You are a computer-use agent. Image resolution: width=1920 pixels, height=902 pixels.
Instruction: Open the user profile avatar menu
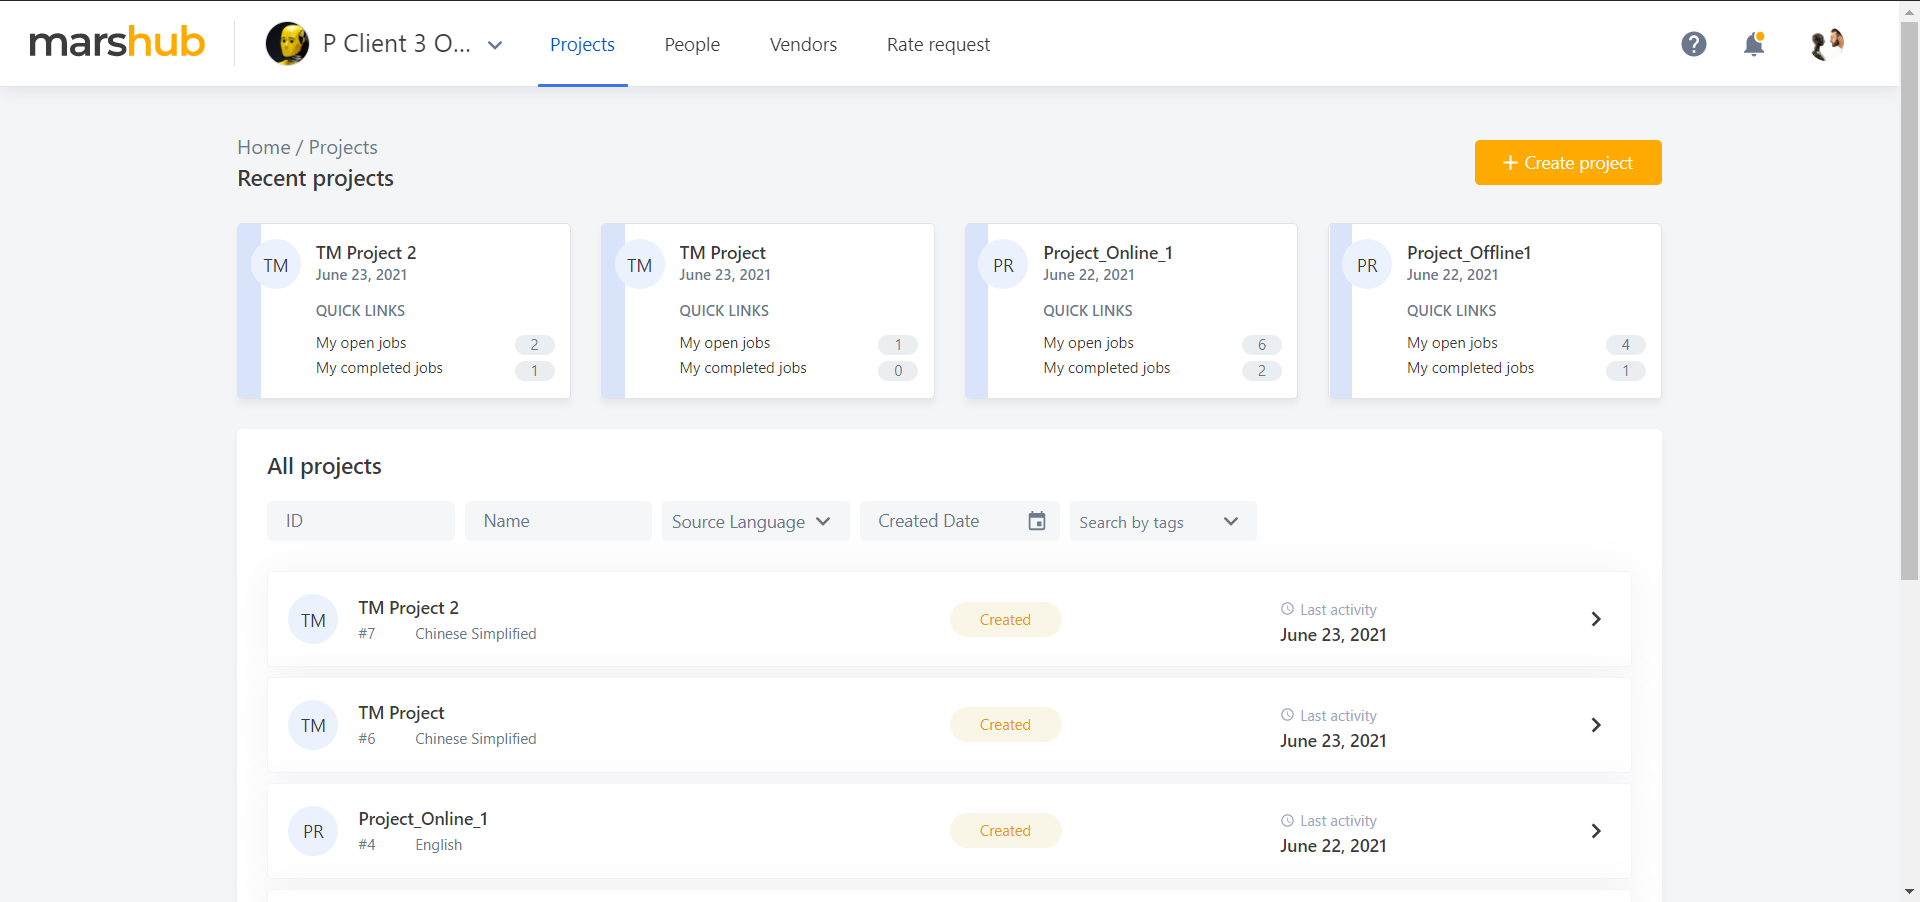coord(1826,44)
